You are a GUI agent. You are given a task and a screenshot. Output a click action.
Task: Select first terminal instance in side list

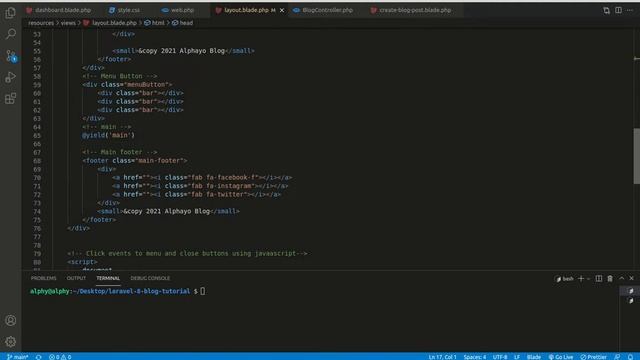tap(630, 291)
